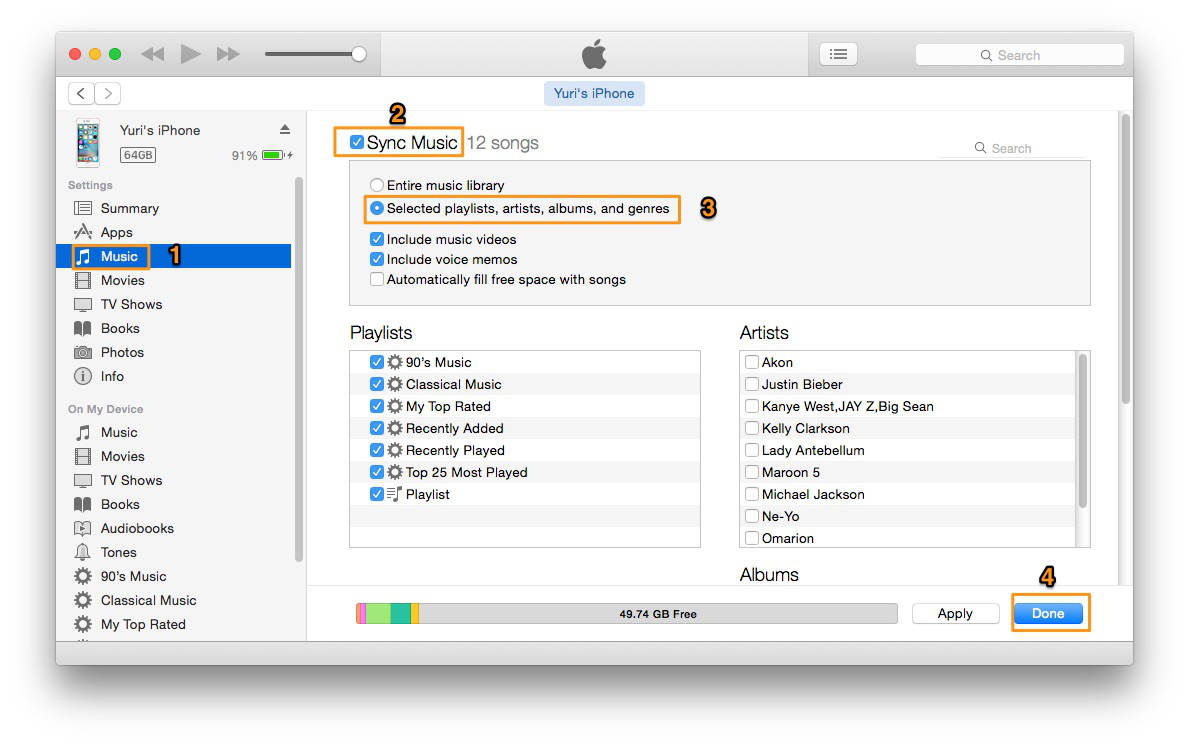Click the iPhone device thumbnail
The width and height of the screenshot is (1189, 745).
[88, 143]
